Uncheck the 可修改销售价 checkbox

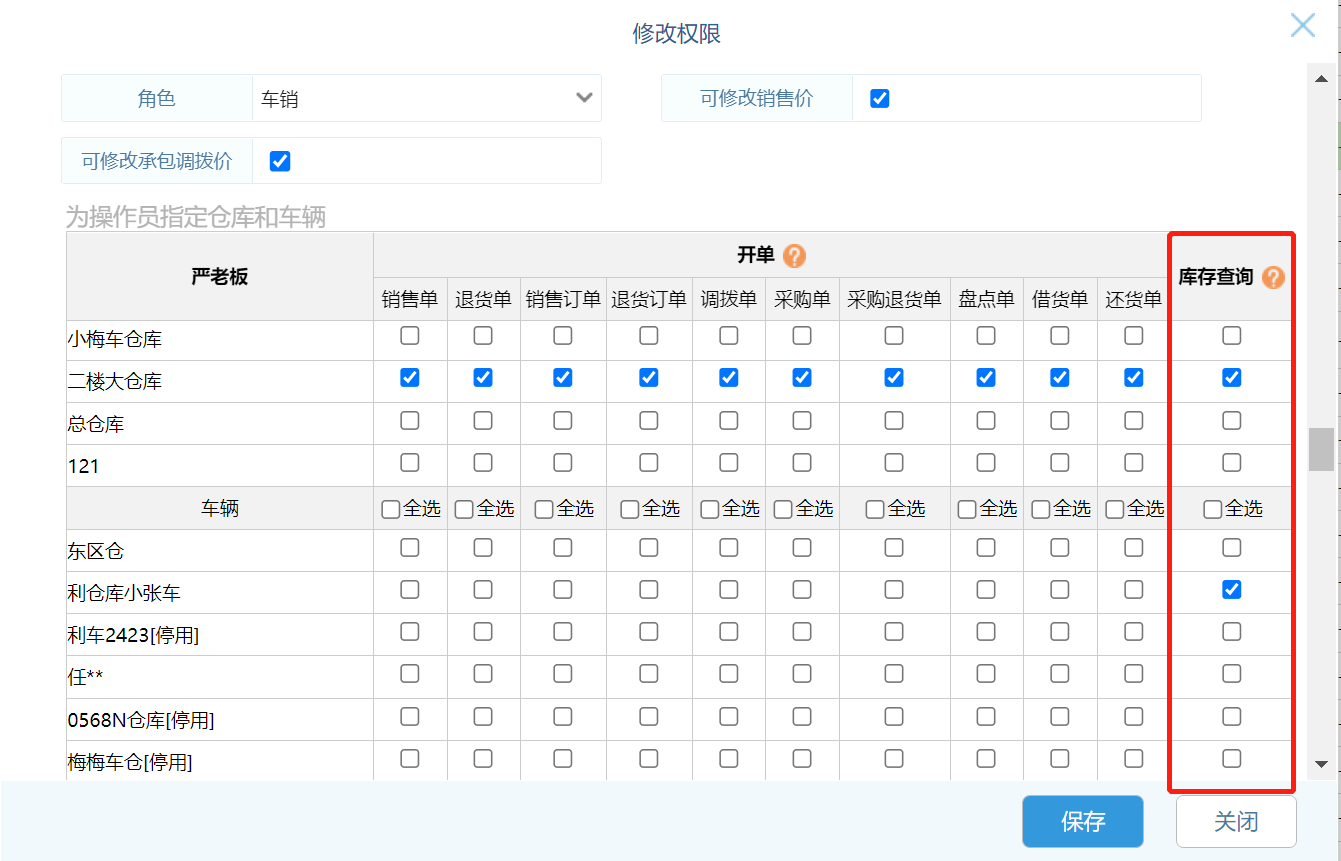pyautogui.click(x=880, y=98)
